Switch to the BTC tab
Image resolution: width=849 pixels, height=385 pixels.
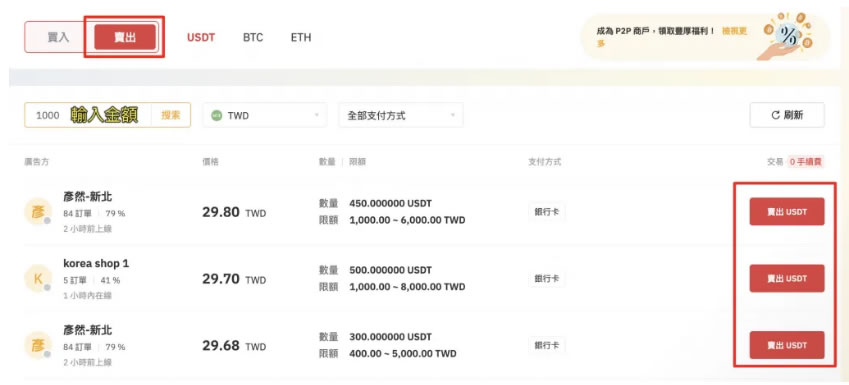pyautogui.click(x=253, y=38)
